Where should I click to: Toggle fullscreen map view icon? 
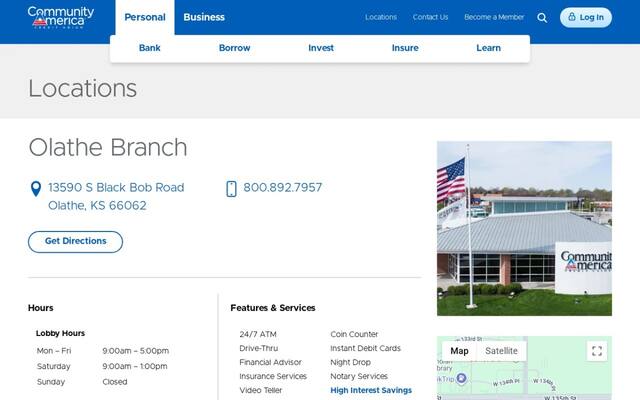(597, 351)
